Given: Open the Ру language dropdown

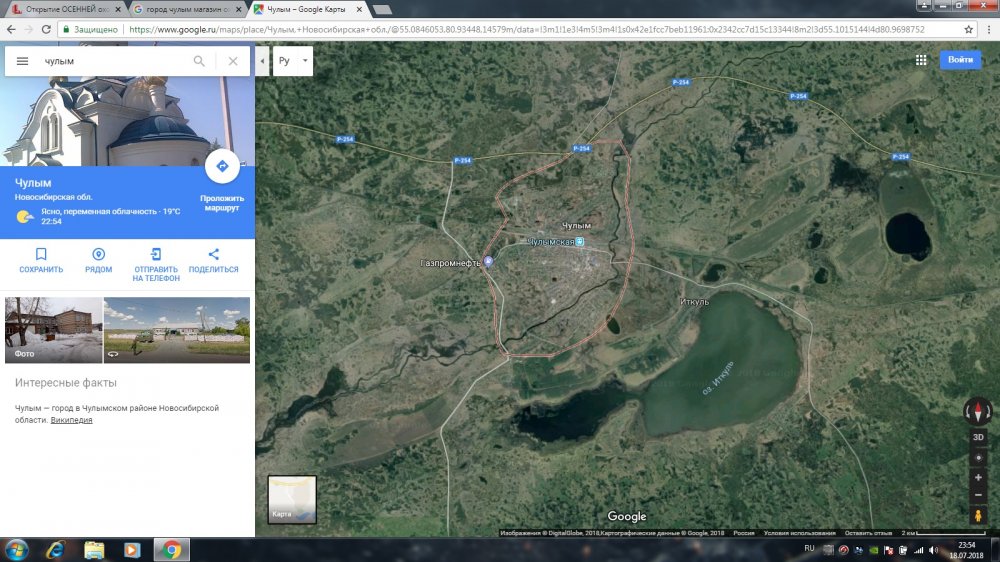Looking at the screenshot, I should point(294,61).
